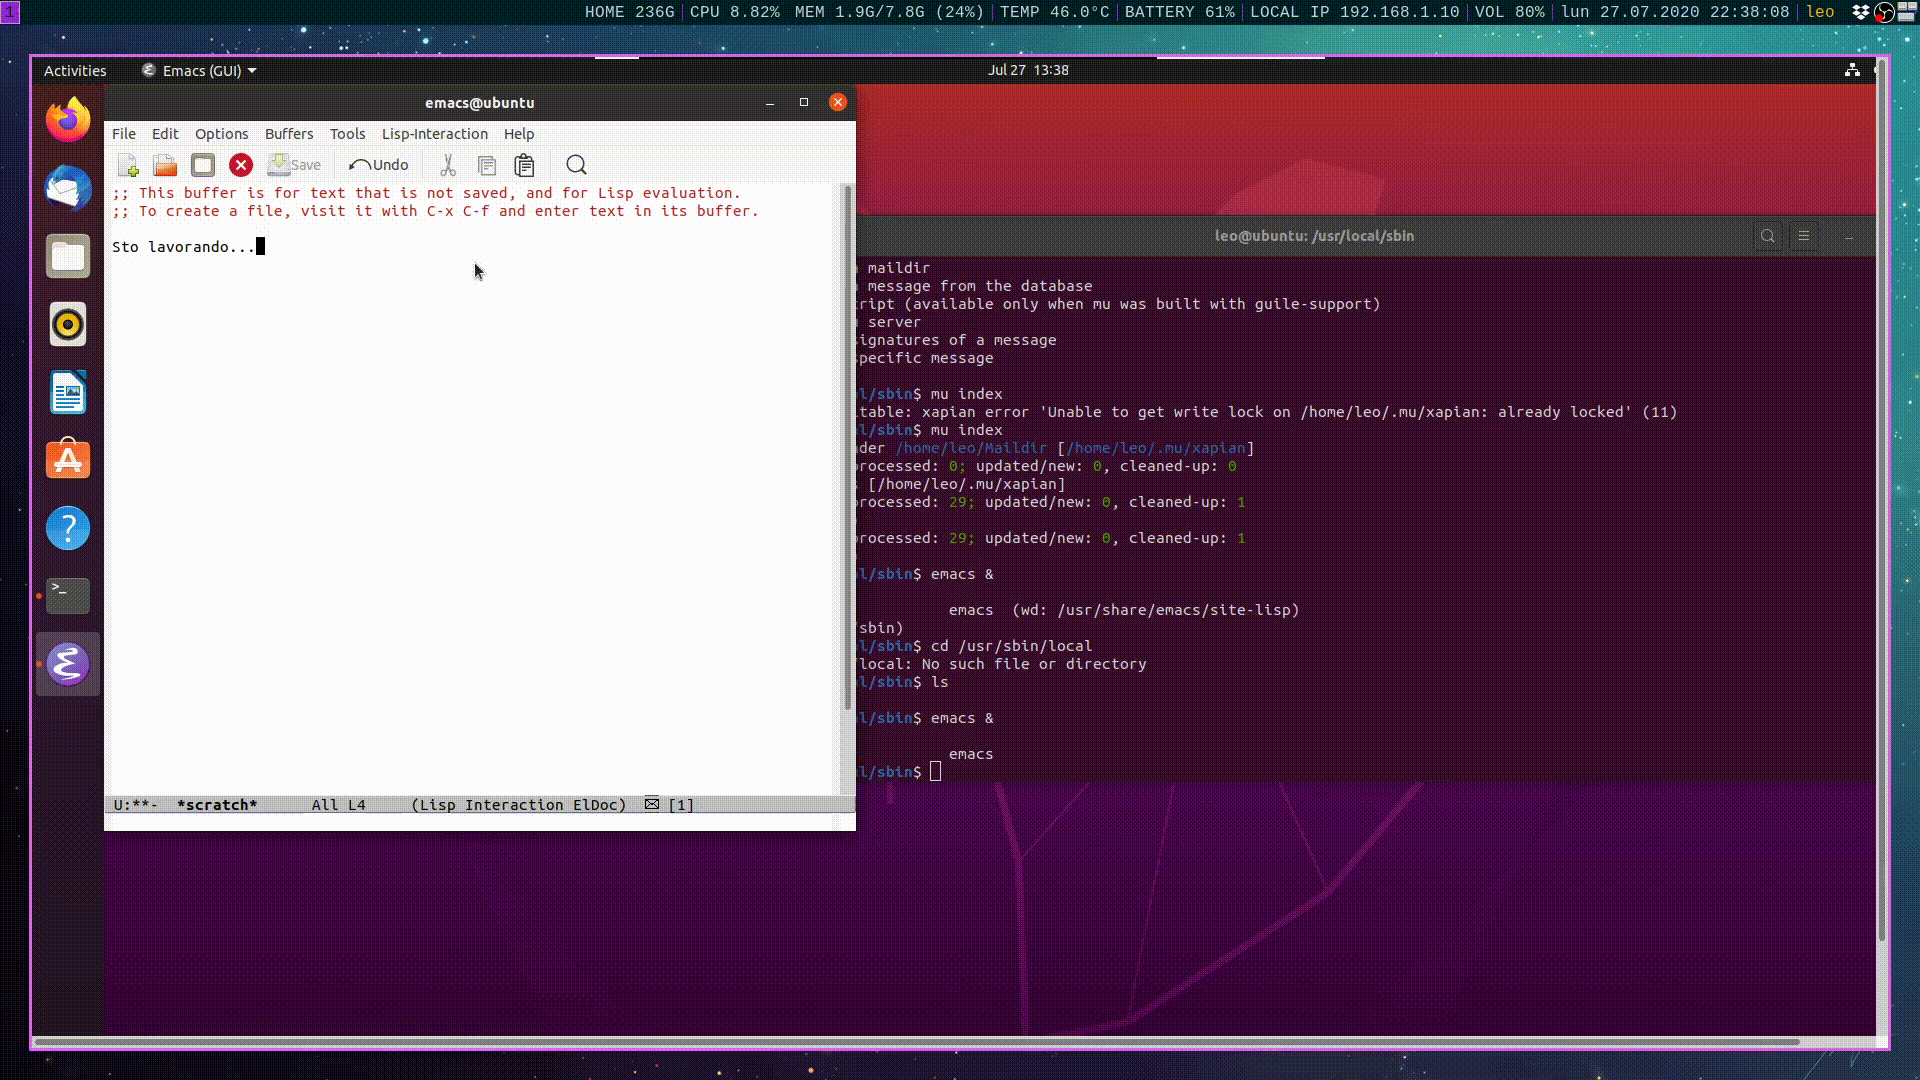This screenshot has width=1920, height=1080.
Task: Save the current buffer in Emacs
Action: tap(295, 165)
